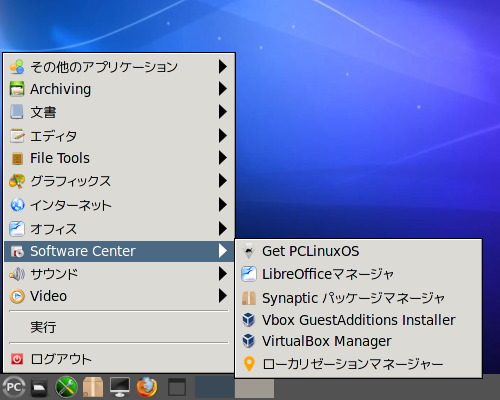Expand the その他のアプリケーション submenu arrow
500x400 pixels.
(x=223, y=67)
